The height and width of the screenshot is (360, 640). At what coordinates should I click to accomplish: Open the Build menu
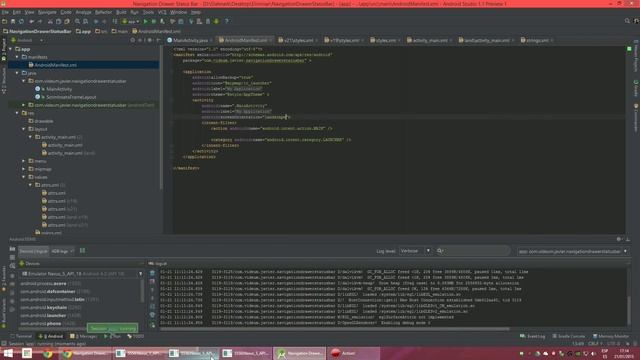point(121,12)
